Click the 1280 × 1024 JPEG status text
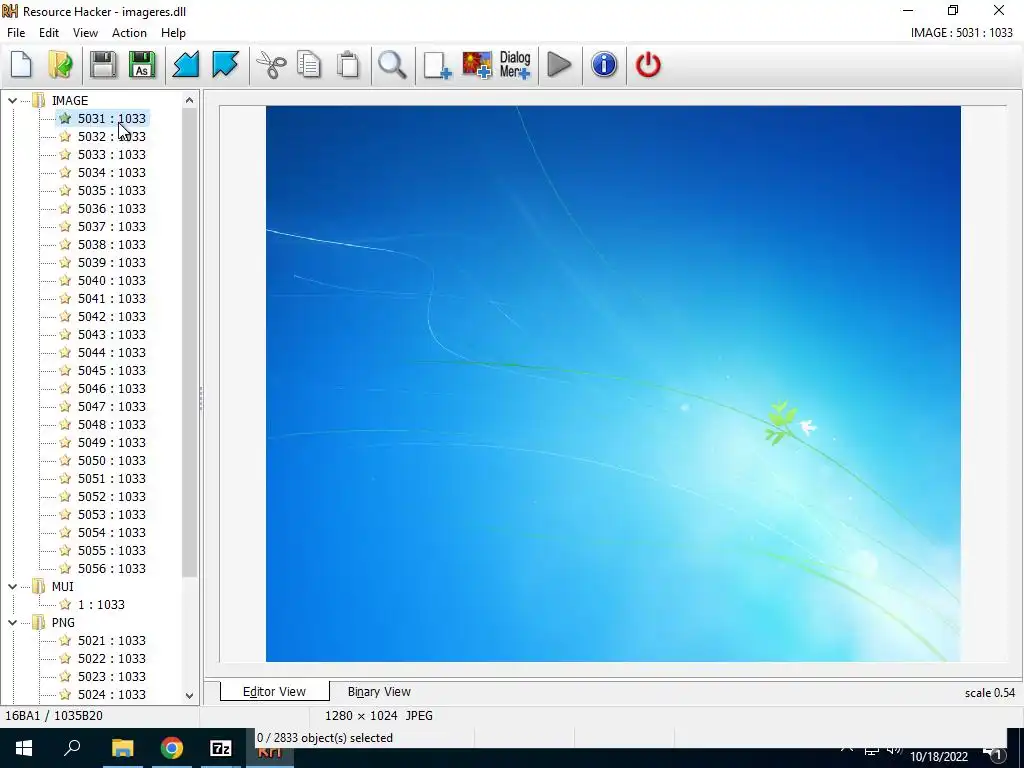This screenshot has height=768, width=1024. 379,716
